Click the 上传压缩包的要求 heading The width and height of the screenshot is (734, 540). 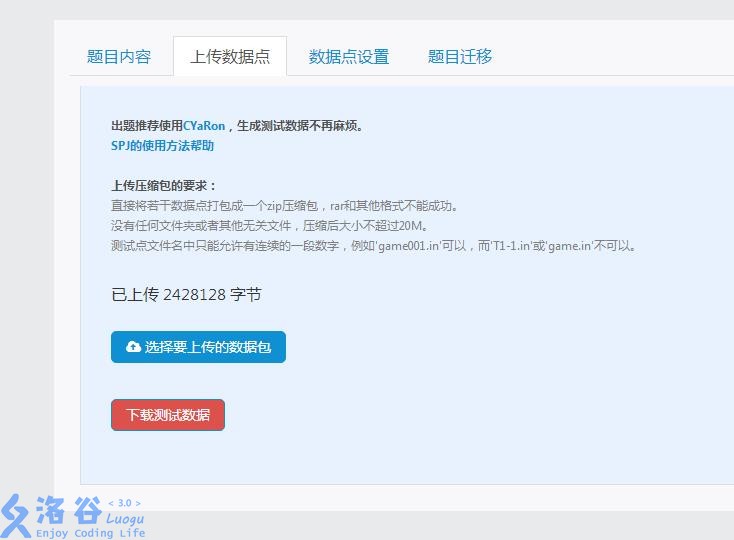pyautogui.click(x=163, y=186)
